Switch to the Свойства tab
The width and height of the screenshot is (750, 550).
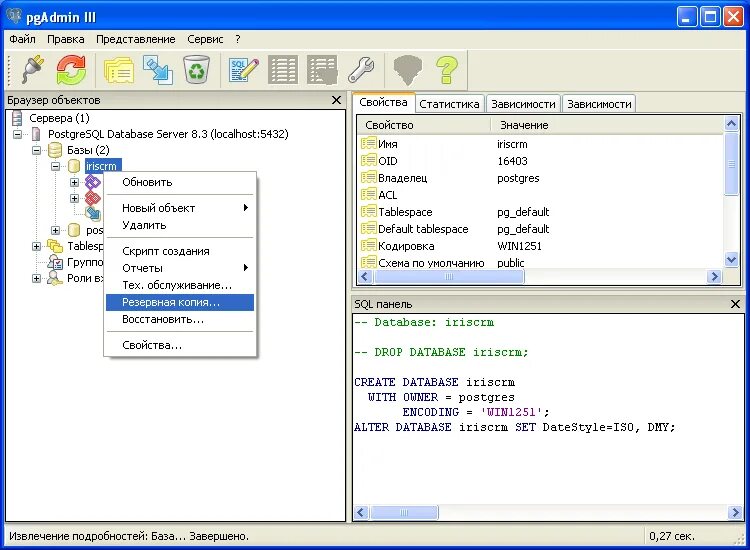coord(383,102)
